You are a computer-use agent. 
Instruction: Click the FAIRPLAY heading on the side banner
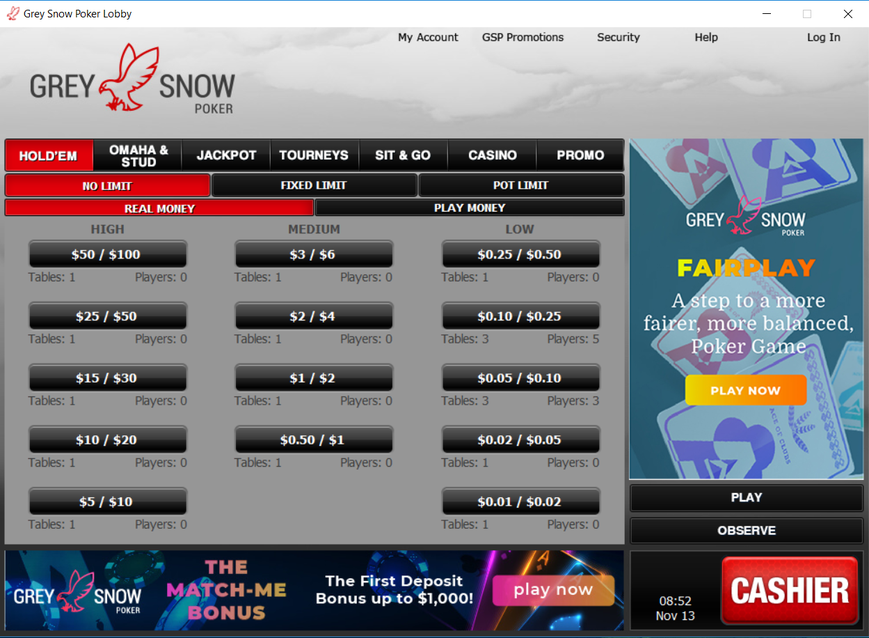746,268
